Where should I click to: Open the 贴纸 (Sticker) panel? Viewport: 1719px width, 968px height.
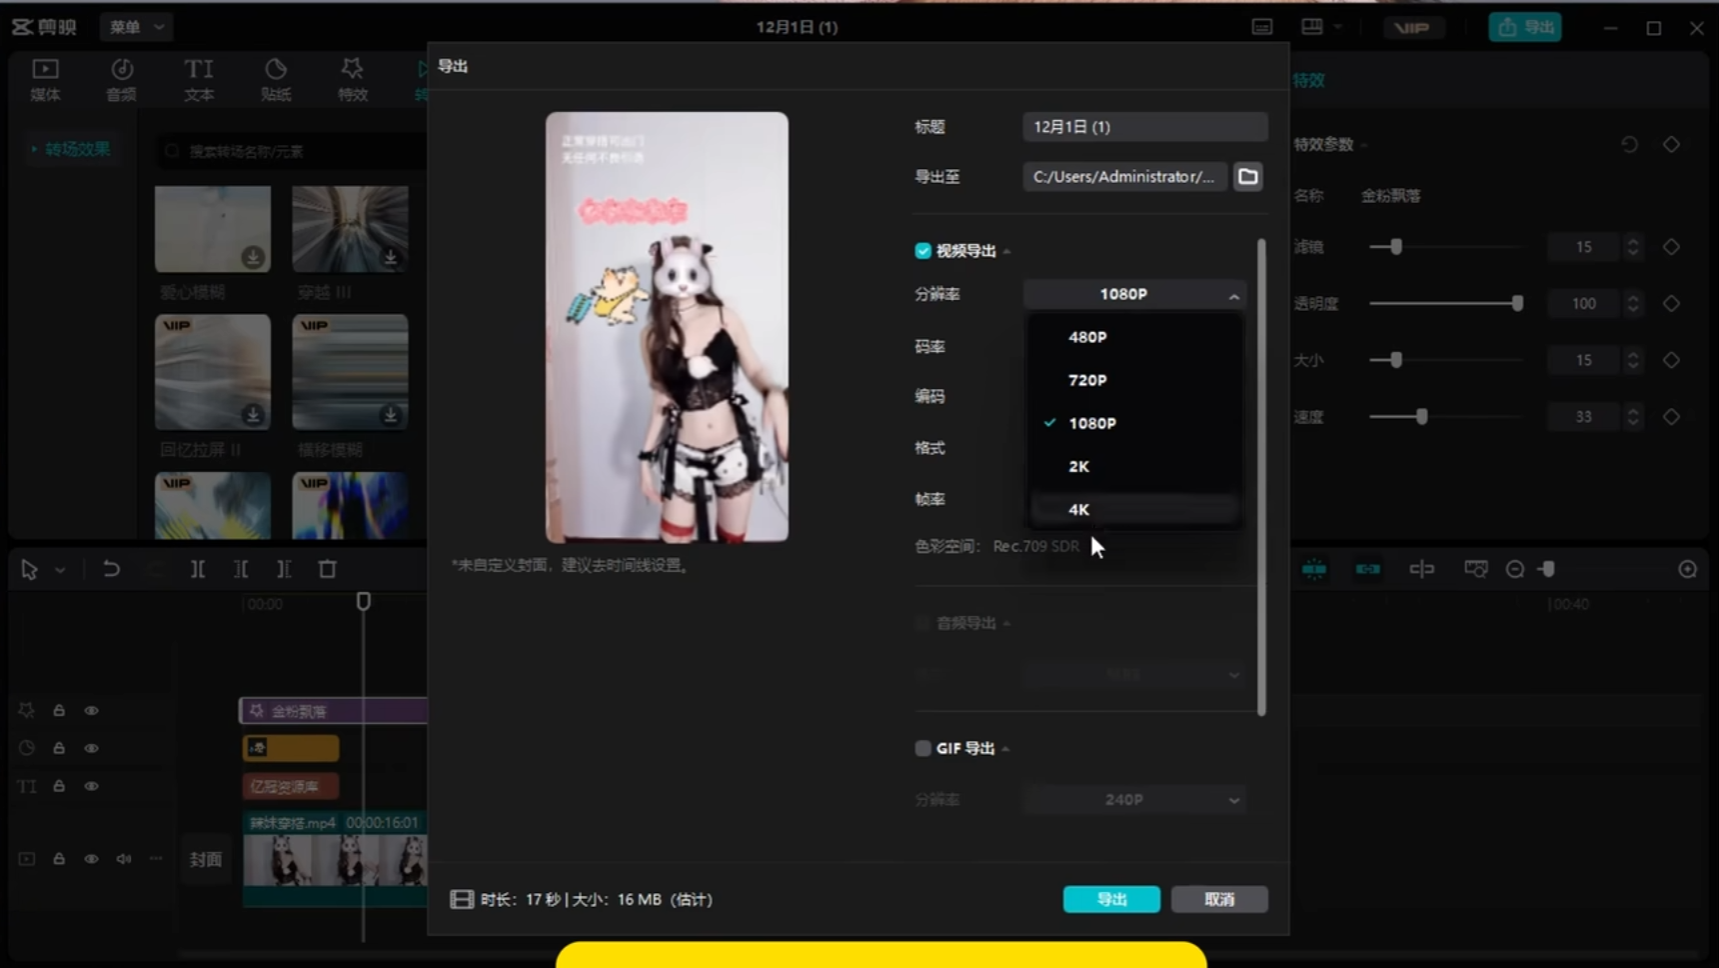coord(276,78)
